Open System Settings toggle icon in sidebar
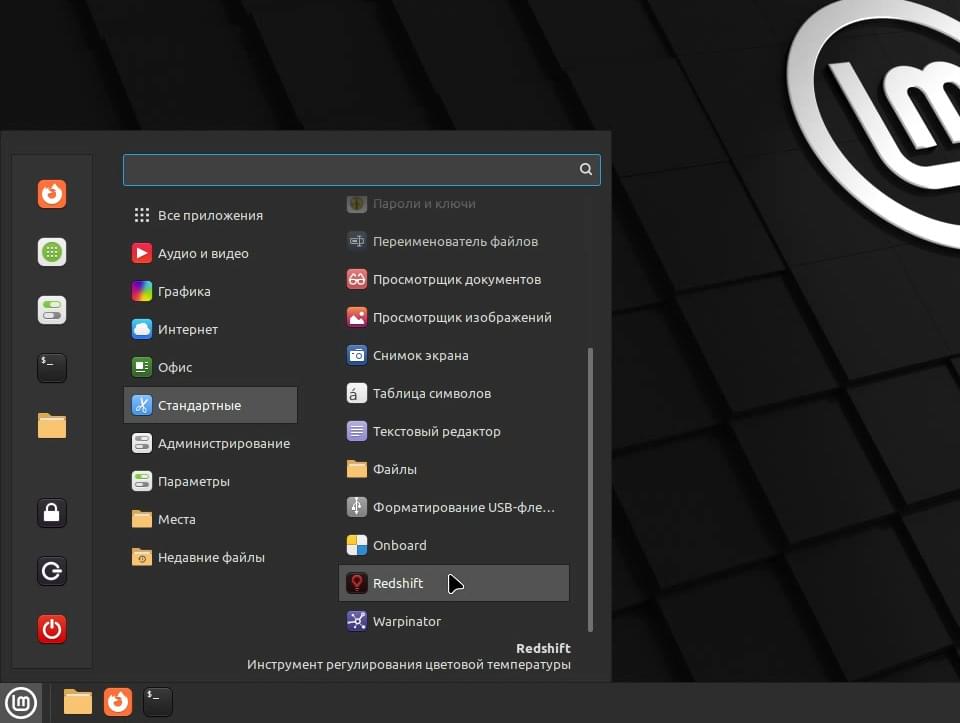The height and width of the screenshot is (723, 960). [x=52, y=310]
